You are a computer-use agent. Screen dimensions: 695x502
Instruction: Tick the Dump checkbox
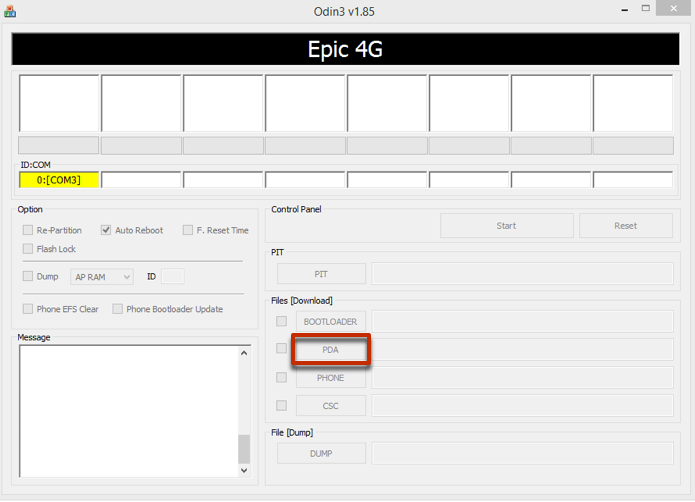point(28,276)
